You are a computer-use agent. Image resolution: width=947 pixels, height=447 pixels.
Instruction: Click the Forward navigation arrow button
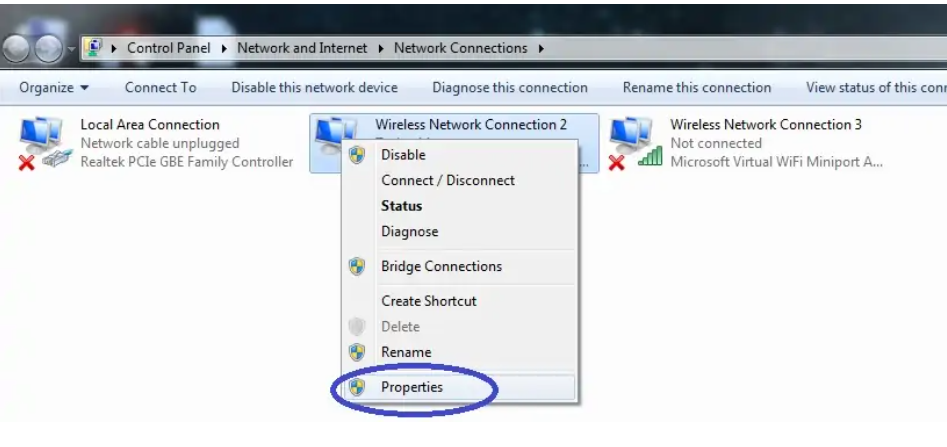click(x=48, y=48)
